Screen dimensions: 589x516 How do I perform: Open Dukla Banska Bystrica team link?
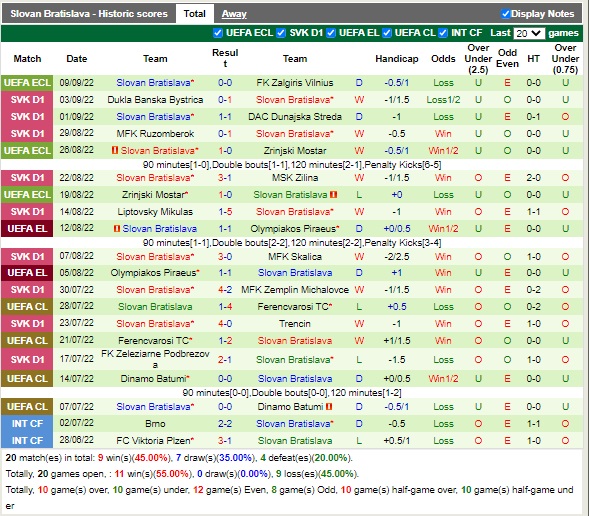pos(155,100)
